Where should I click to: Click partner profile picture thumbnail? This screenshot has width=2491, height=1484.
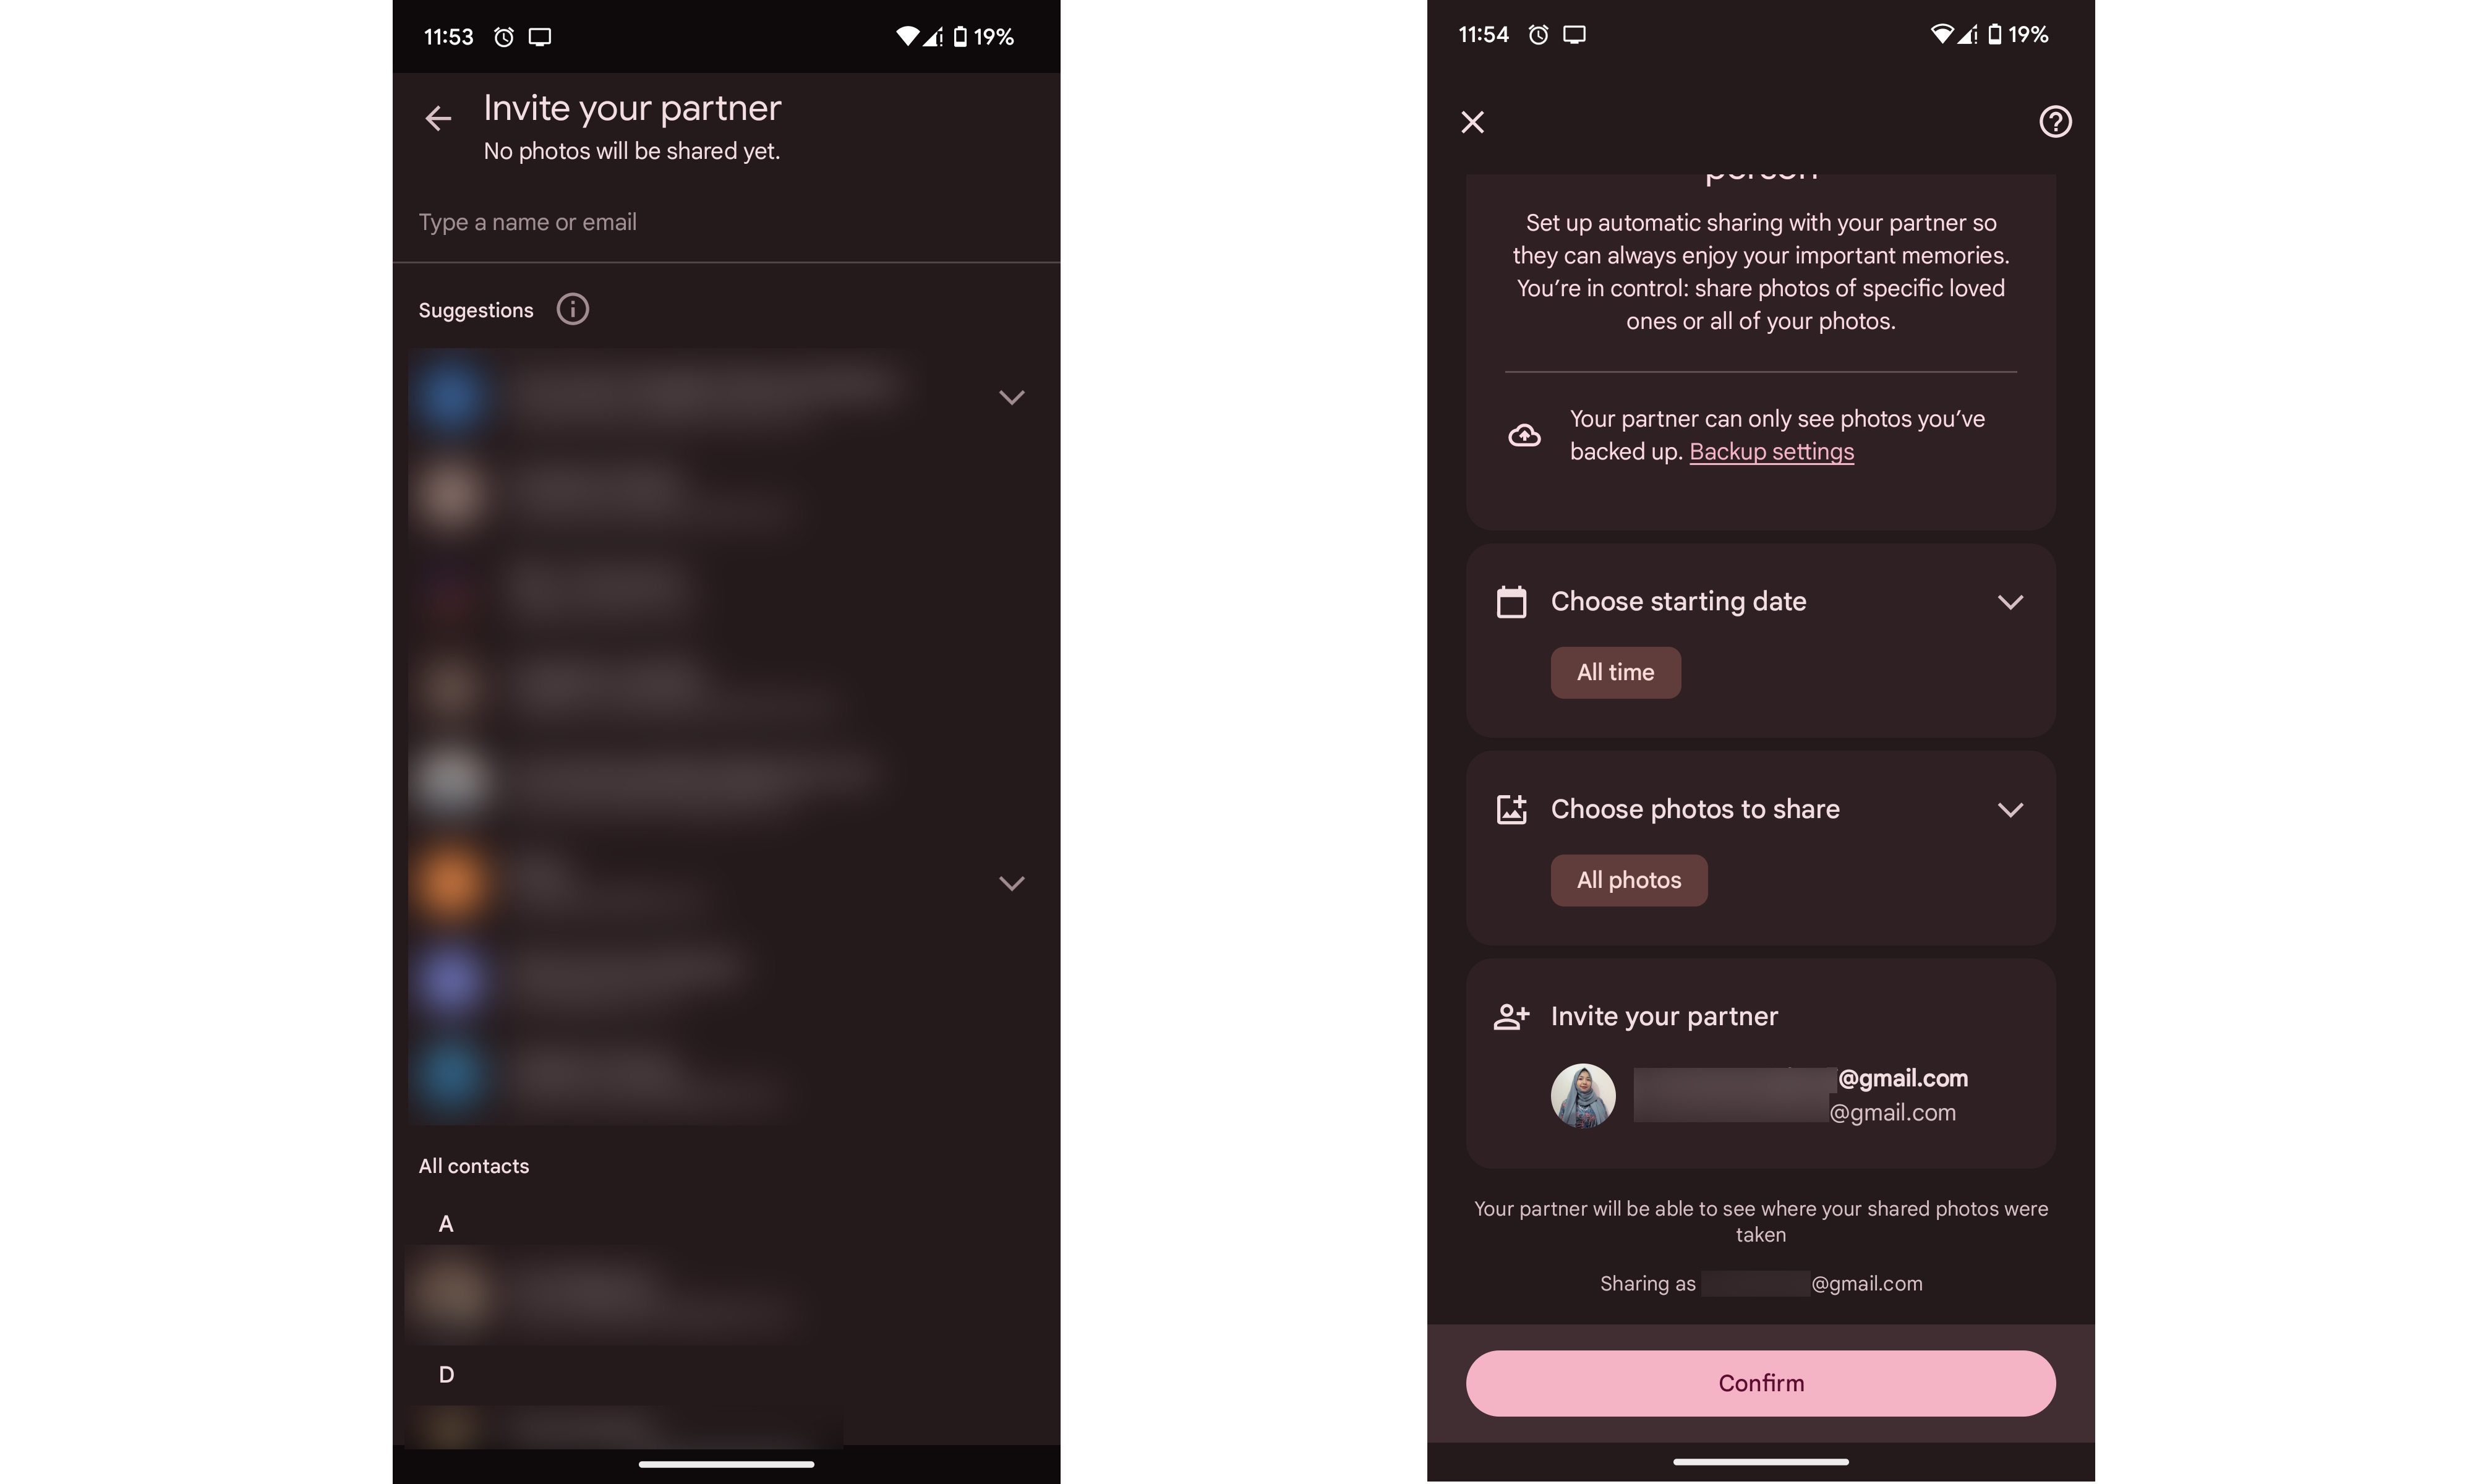coord(1583,1094)
